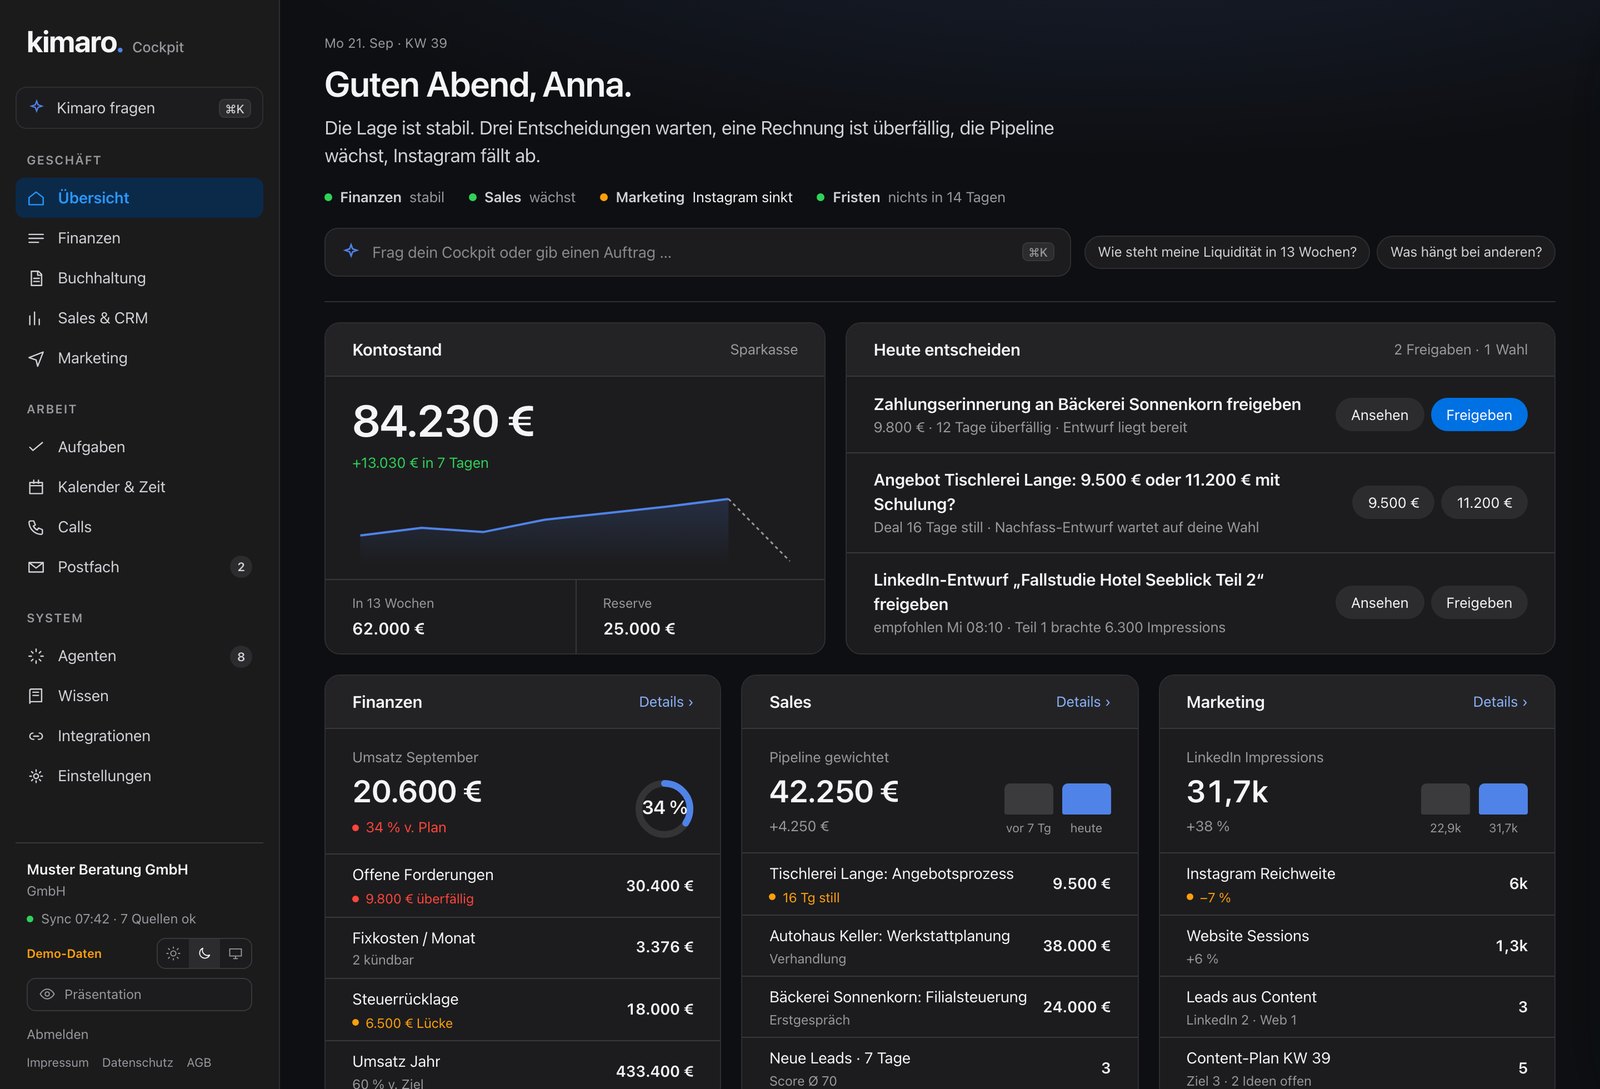Expand Sales card via Details chevron
The width and height of the screenshot is (1600, 1089).
[x=1083, y=702]
